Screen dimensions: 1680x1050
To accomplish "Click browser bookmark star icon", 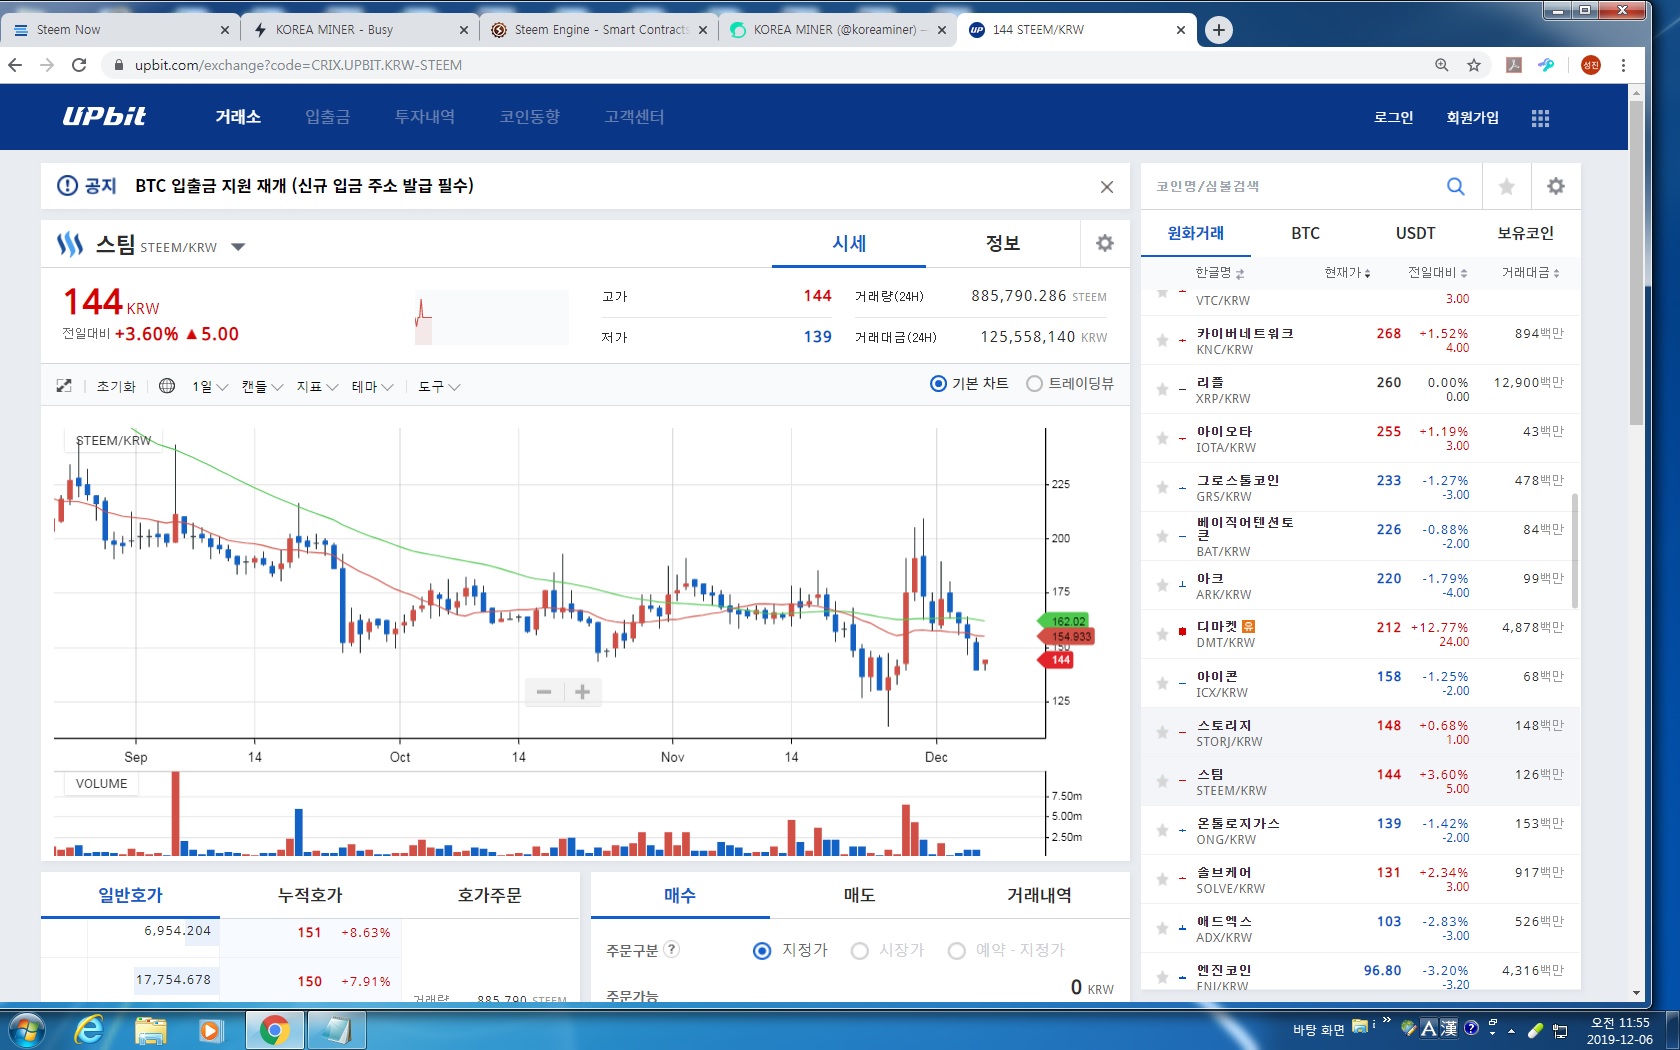I will tap(1473, 65).
